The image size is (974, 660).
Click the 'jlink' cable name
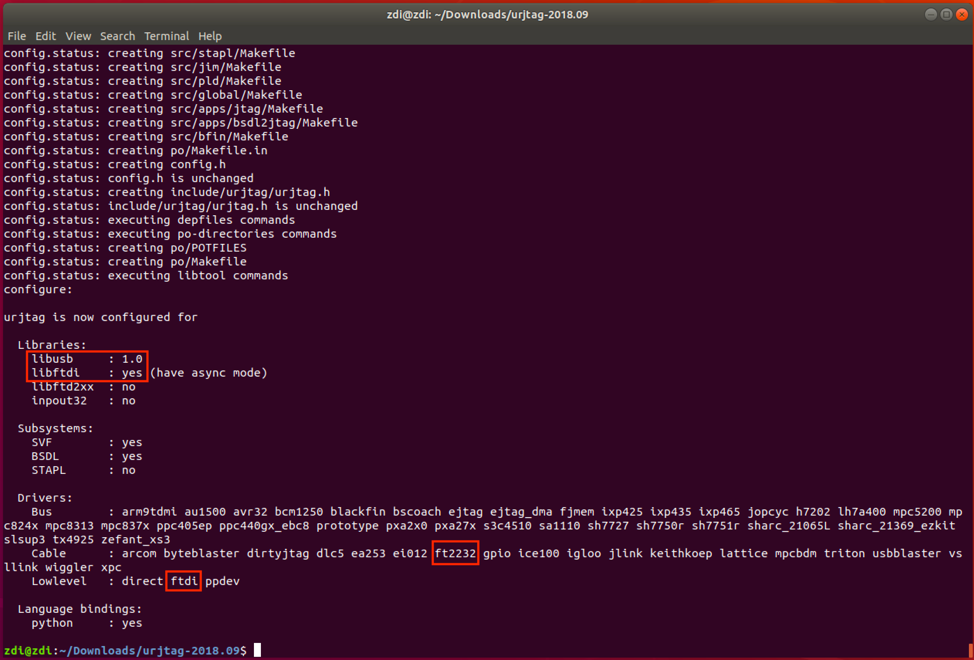pos(626,553)
